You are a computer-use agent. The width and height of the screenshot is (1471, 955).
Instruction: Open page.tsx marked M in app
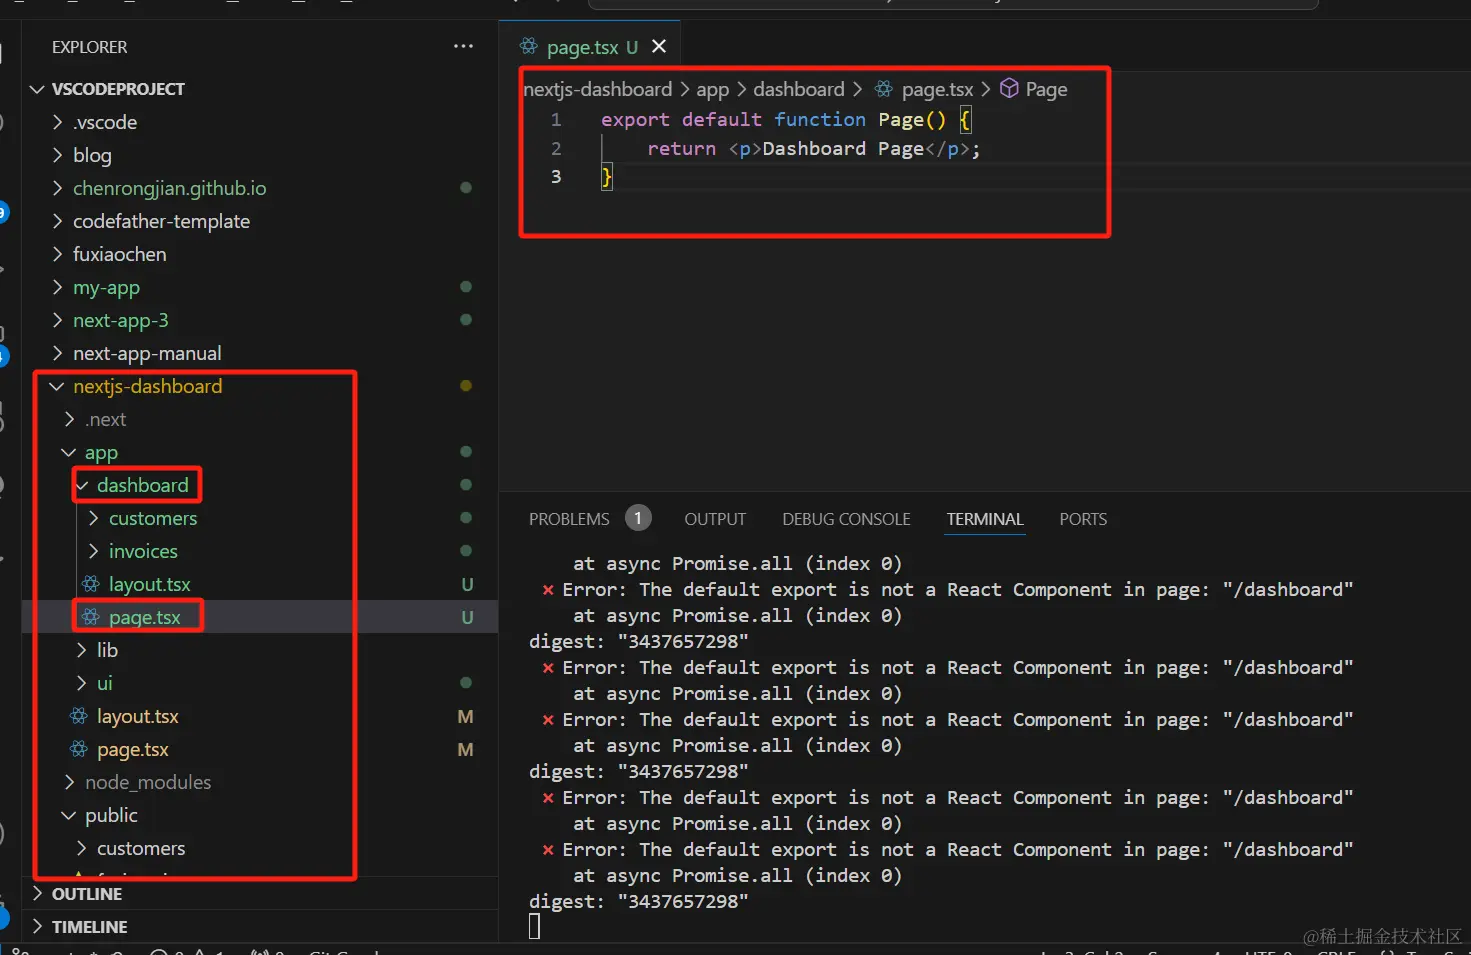[x=132, y=749]
